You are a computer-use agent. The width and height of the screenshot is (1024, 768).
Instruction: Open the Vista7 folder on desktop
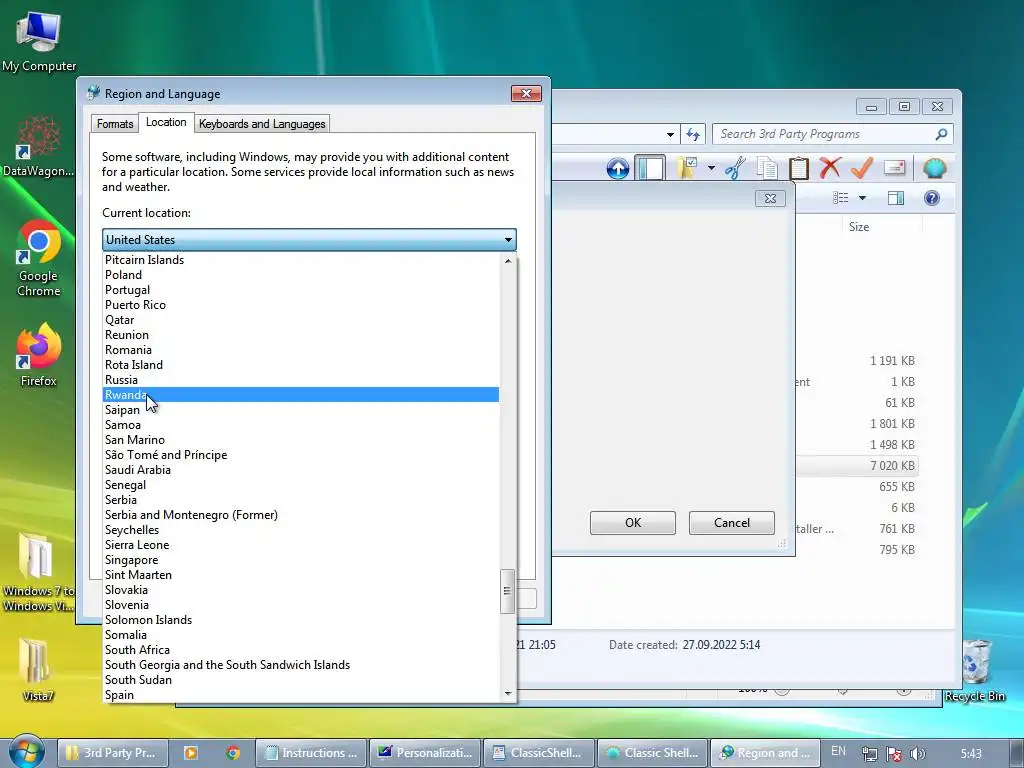(37, 669)
